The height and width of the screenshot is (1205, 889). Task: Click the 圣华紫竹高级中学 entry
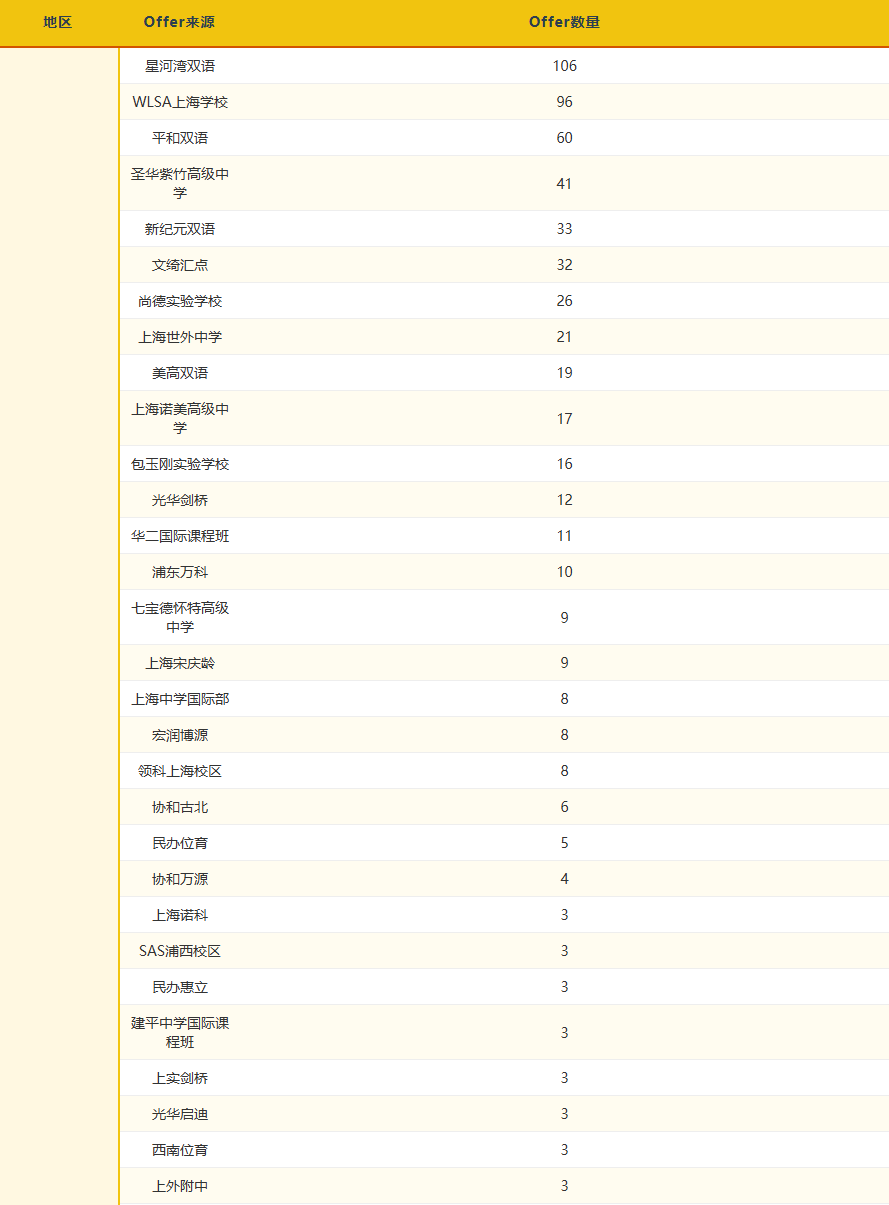180,183
